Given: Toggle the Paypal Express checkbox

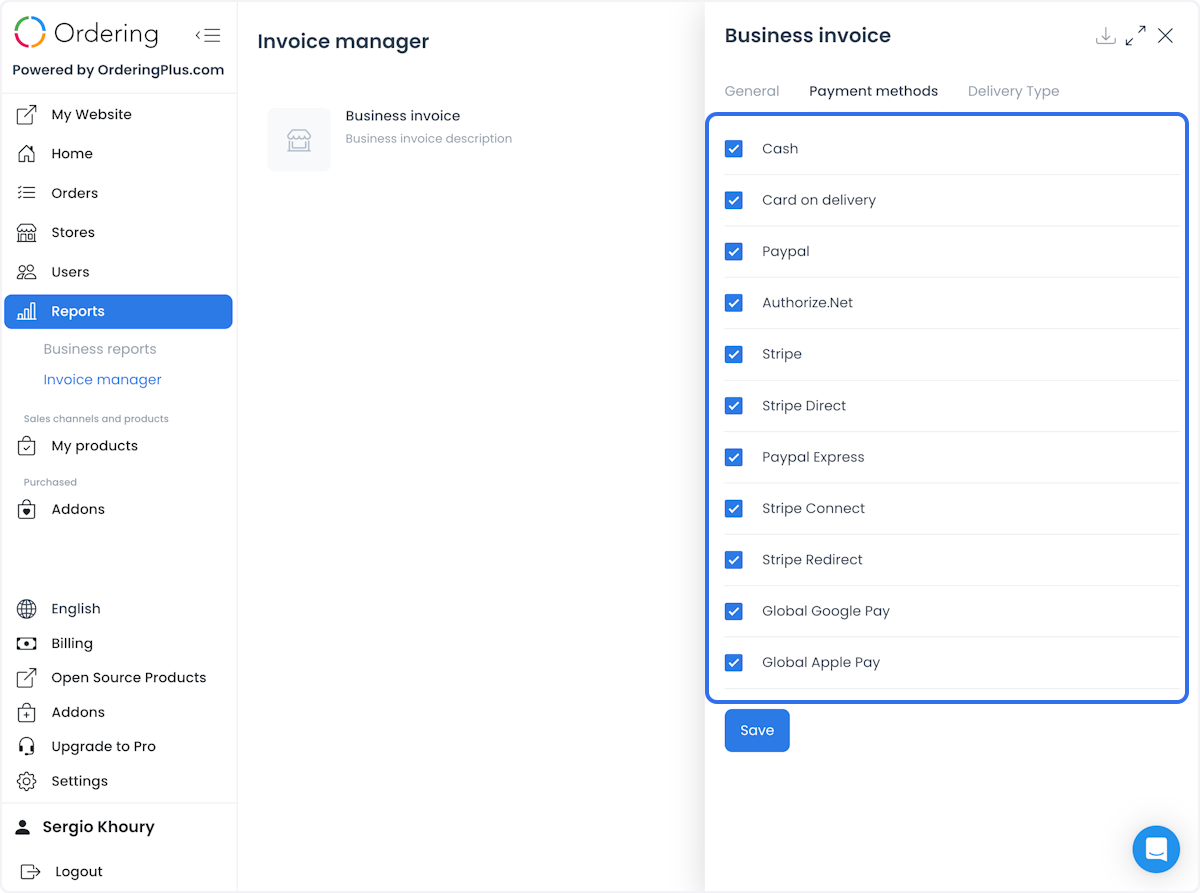Looking at the screenshot, I should pos(734,457).
